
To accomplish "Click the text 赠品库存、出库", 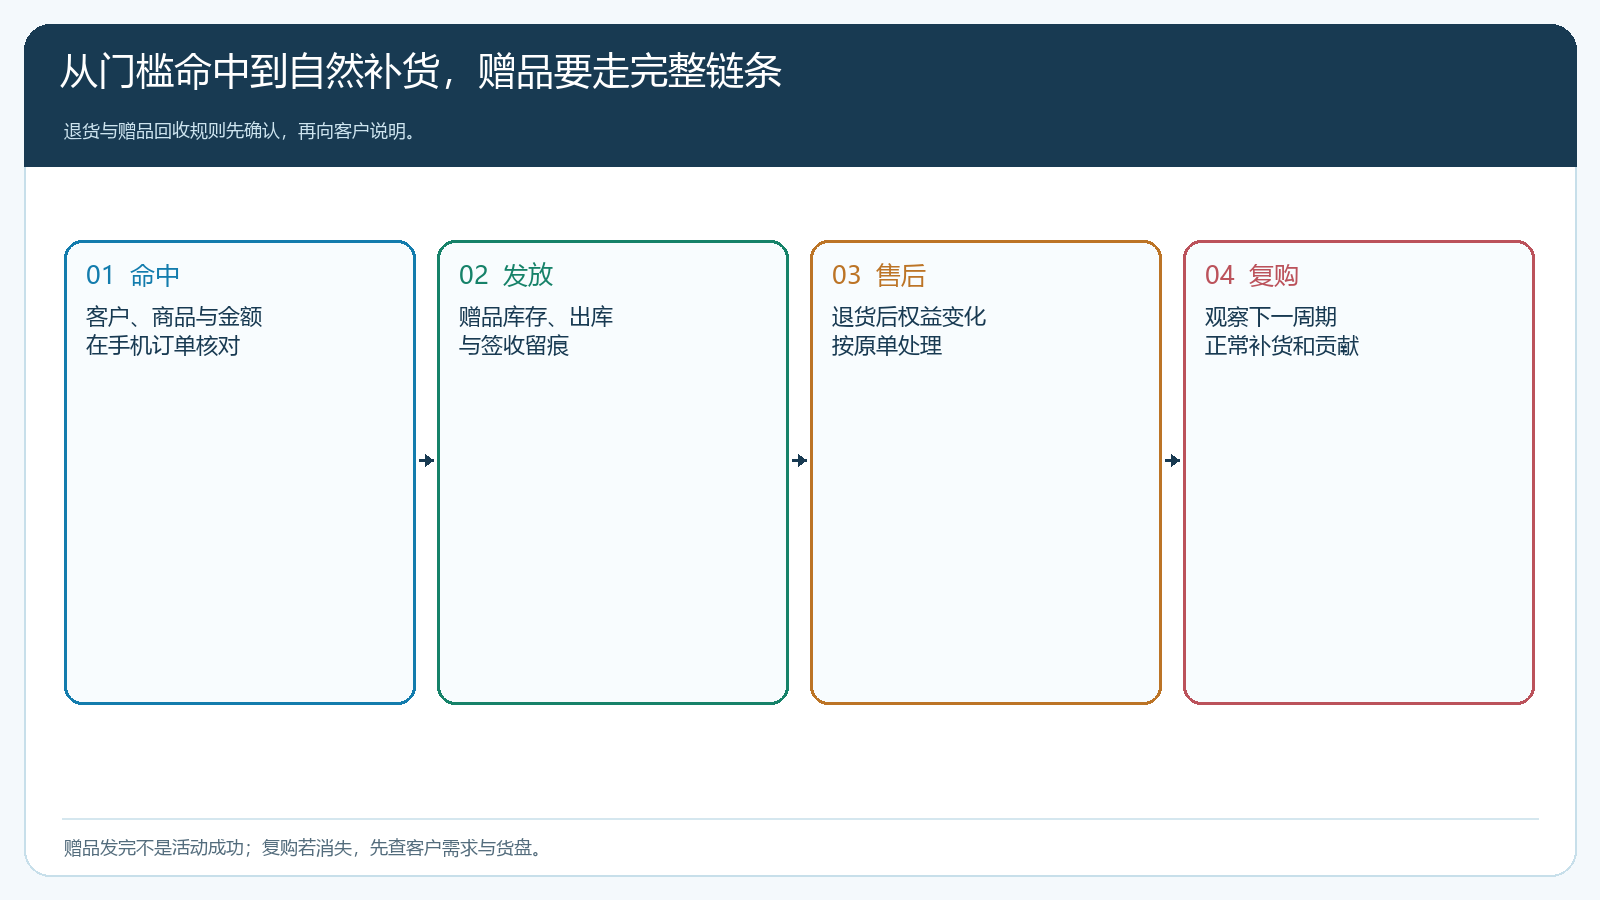I will pyautogui.click(x=536, y=317).
